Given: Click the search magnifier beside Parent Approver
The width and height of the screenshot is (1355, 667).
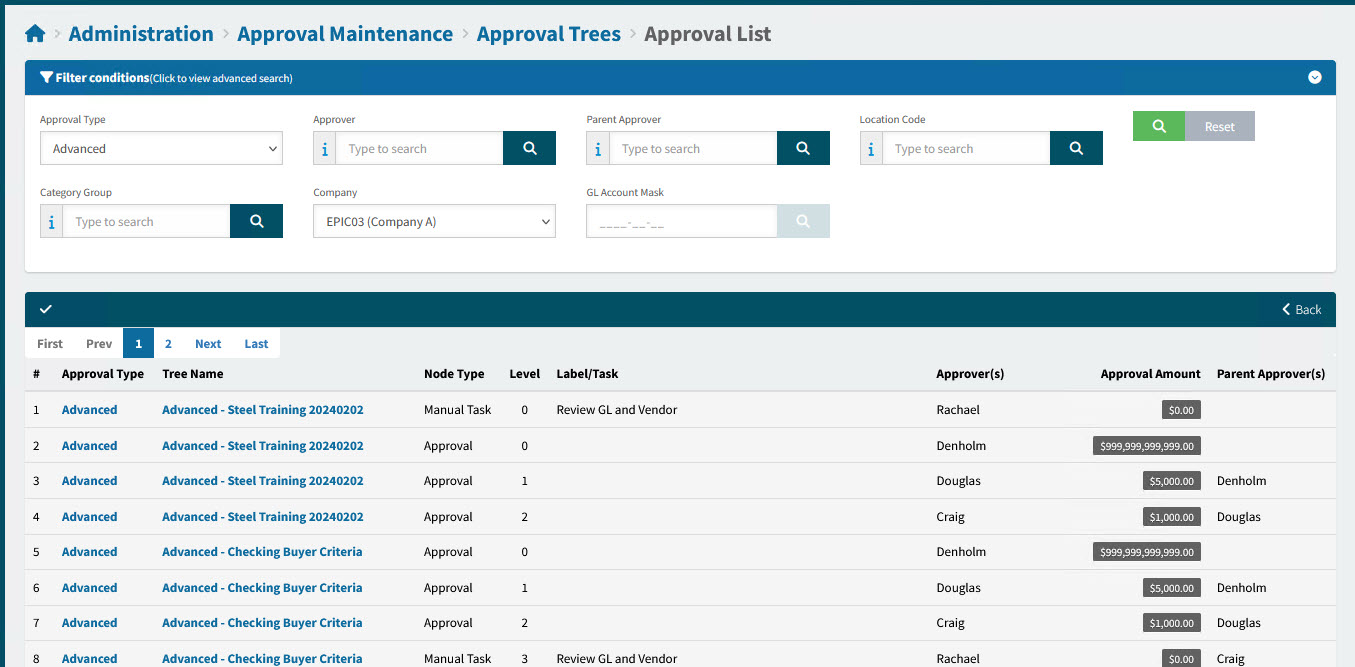Looking at the screenshot, I should click(803, 147).
